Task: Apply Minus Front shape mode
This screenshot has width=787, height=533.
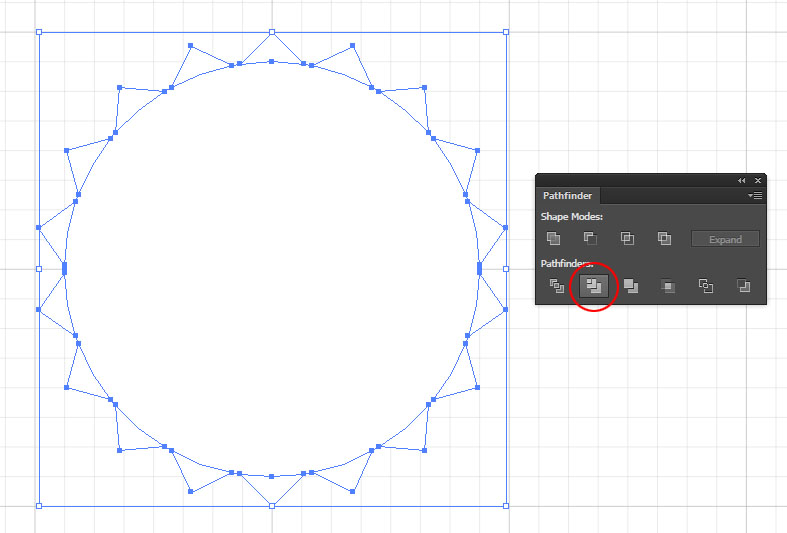Action: tap(590, 239)
